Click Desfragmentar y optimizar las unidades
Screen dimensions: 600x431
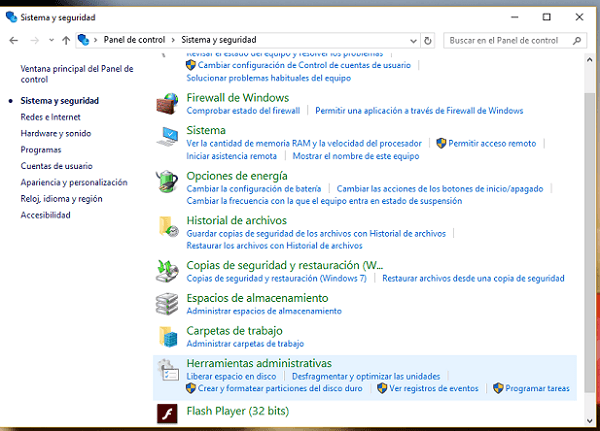click(x=366, y=376)
